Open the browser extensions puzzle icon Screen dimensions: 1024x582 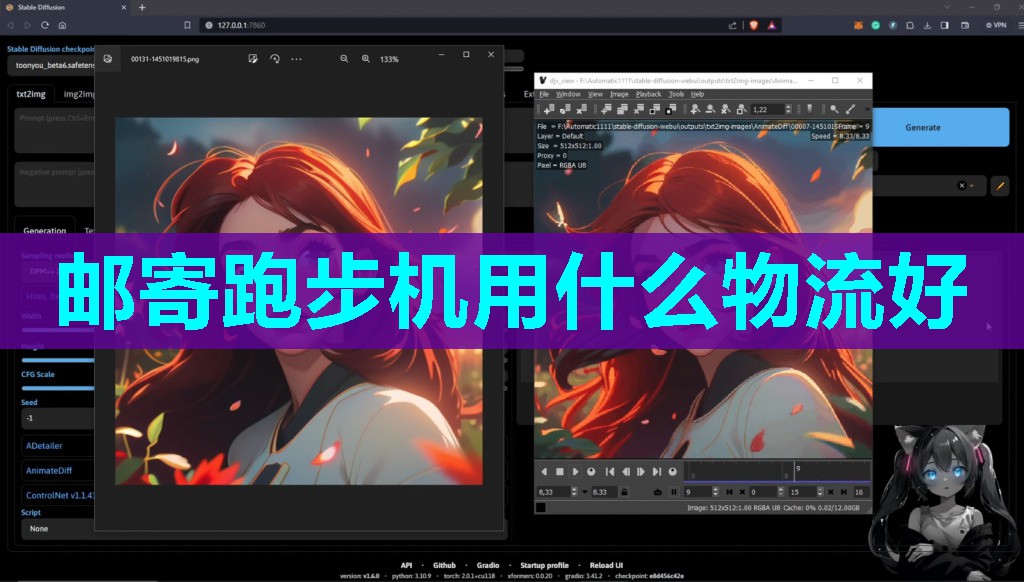910,25
